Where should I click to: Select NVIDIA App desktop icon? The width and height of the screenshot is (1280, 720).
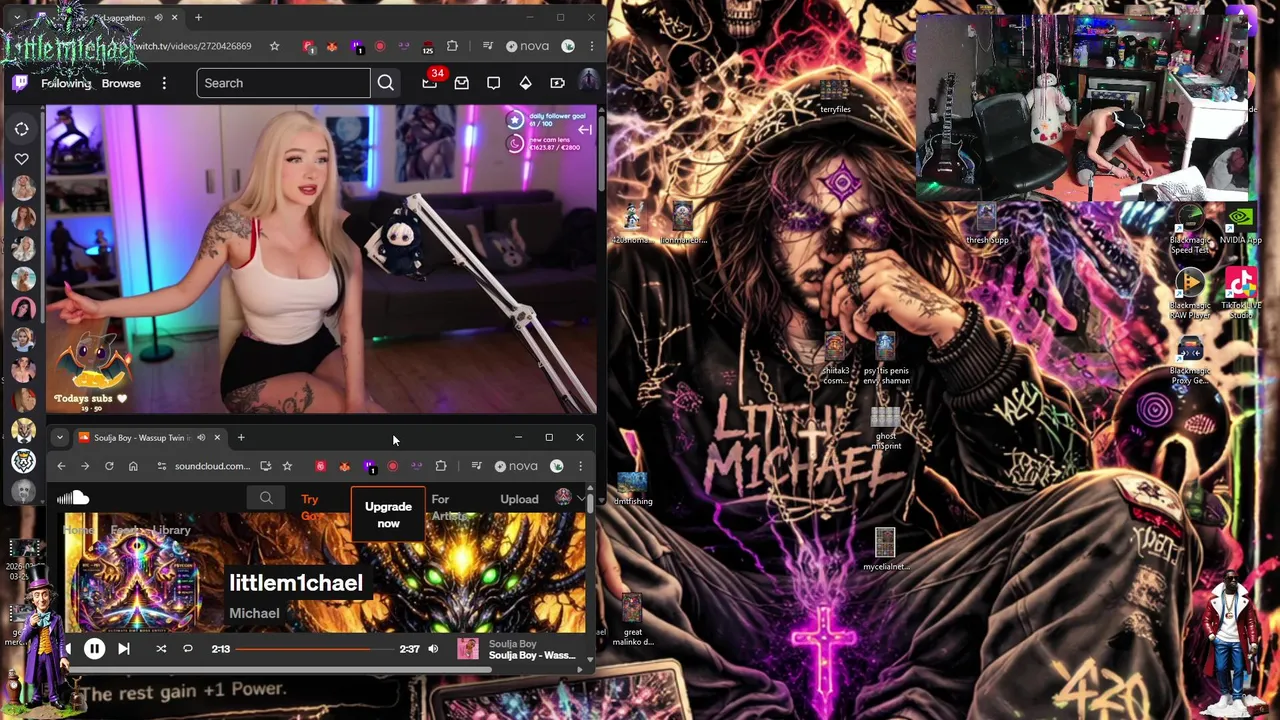(x=1240, y=226)
